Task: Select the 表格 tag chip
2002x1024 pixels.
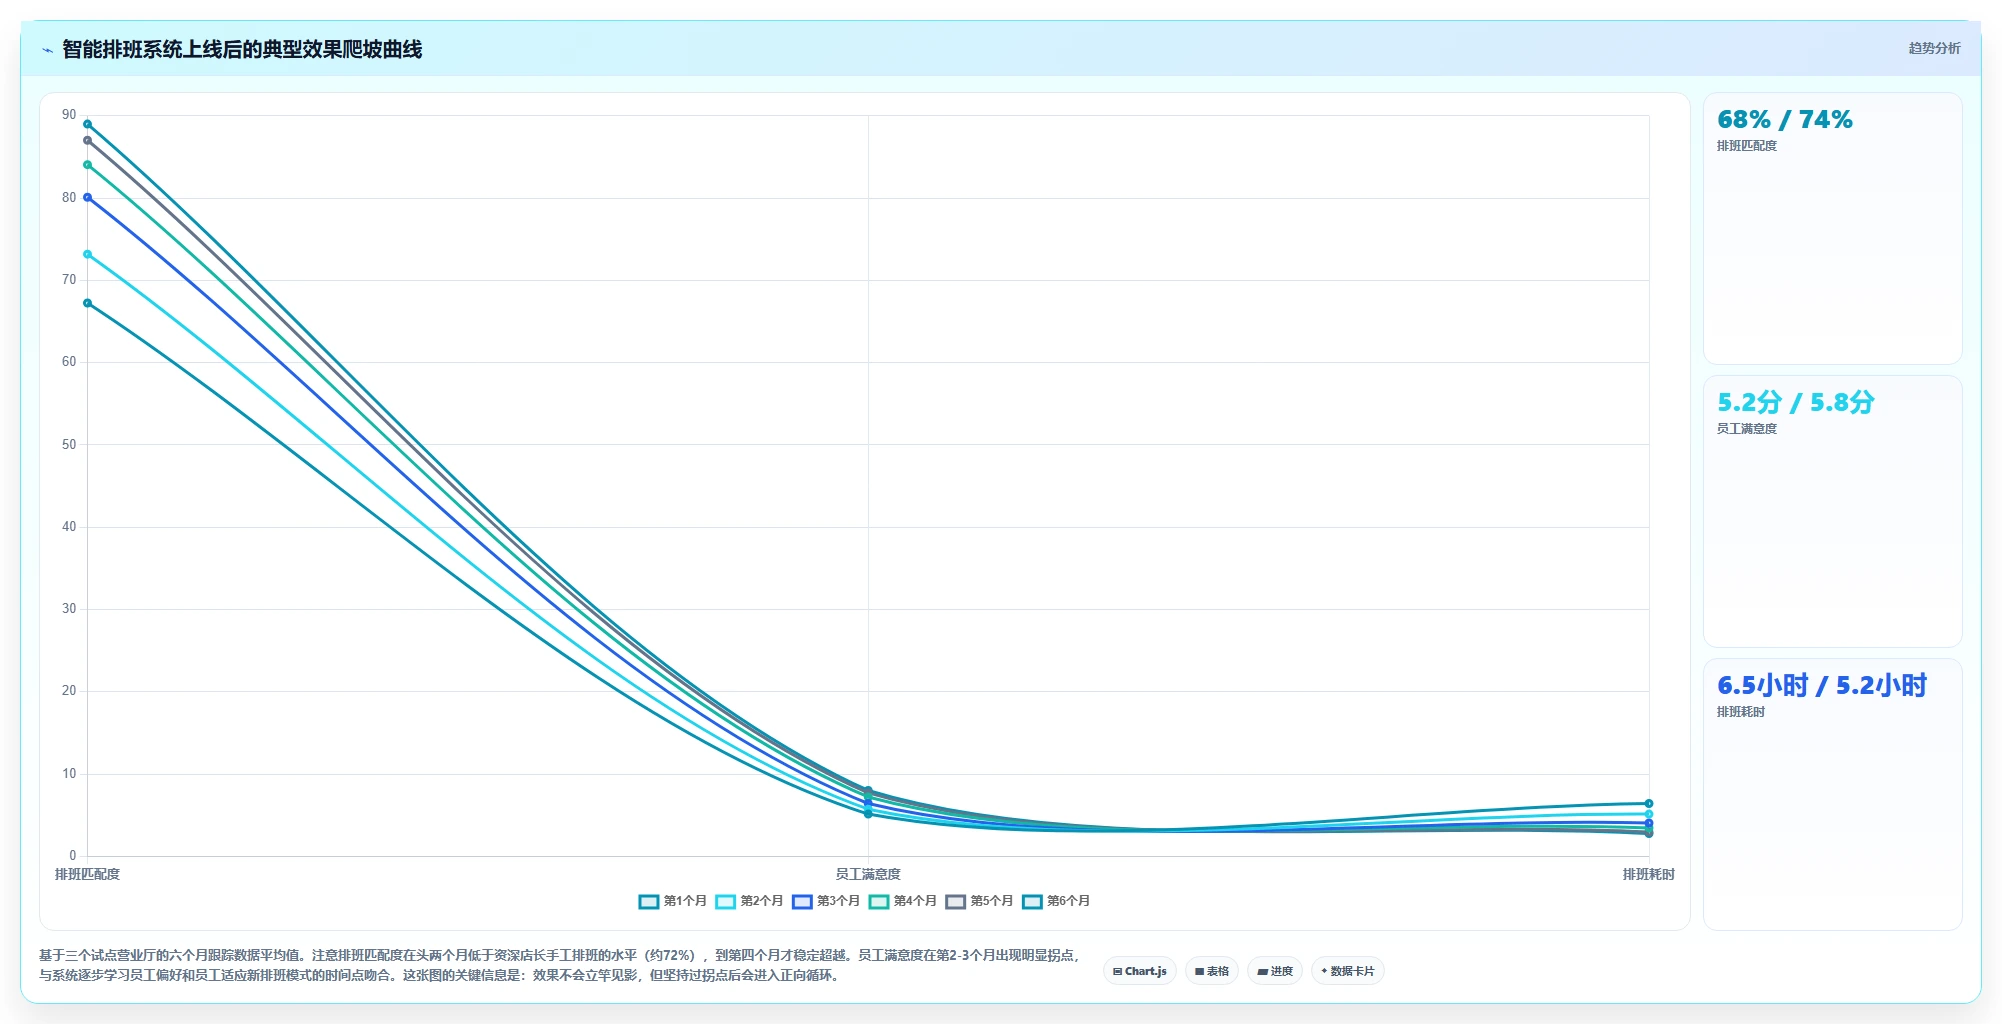Action: 1212,971
